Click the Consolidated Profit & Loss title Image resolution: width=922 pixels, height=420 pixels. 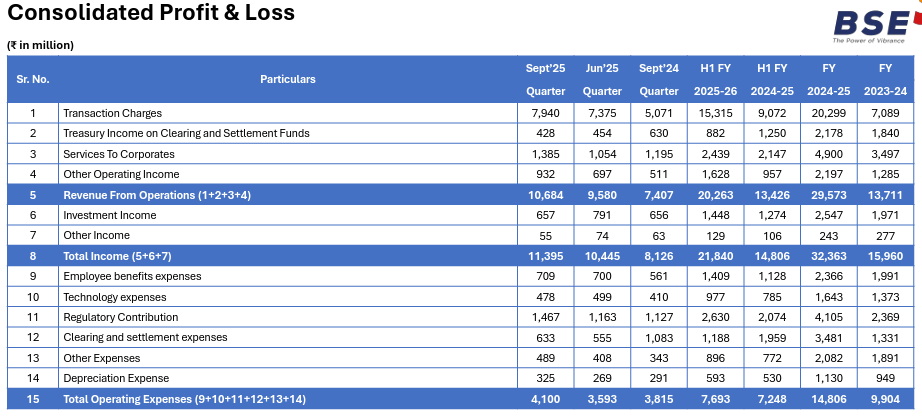pyautogui.click(x=151, y=13)
